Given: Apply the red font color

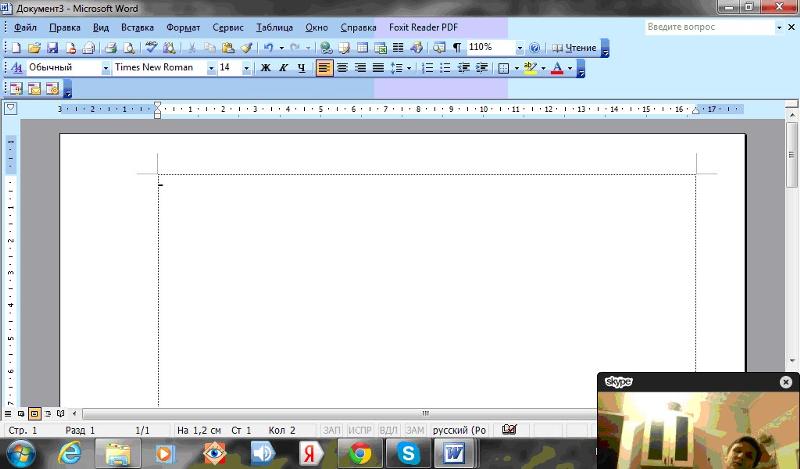Looking at the screenshot, I should point(557,67).
